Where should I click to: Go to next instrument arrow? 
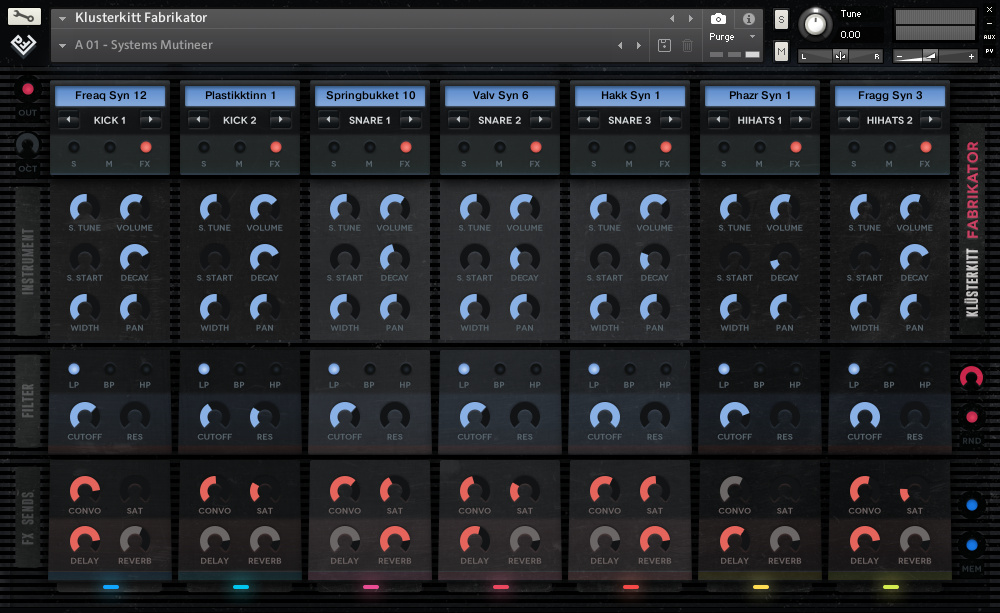(x=691, y=18)
